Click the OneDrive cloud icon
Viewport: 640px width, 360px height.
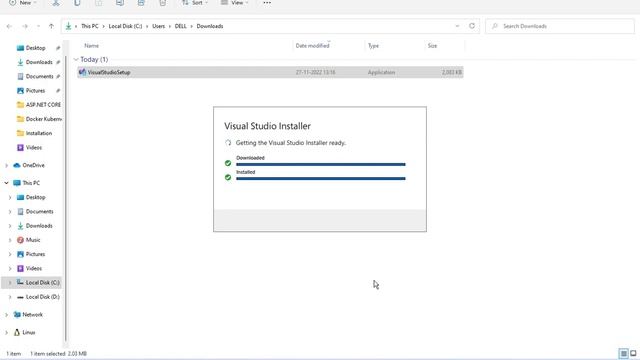(x=17, y=165)
